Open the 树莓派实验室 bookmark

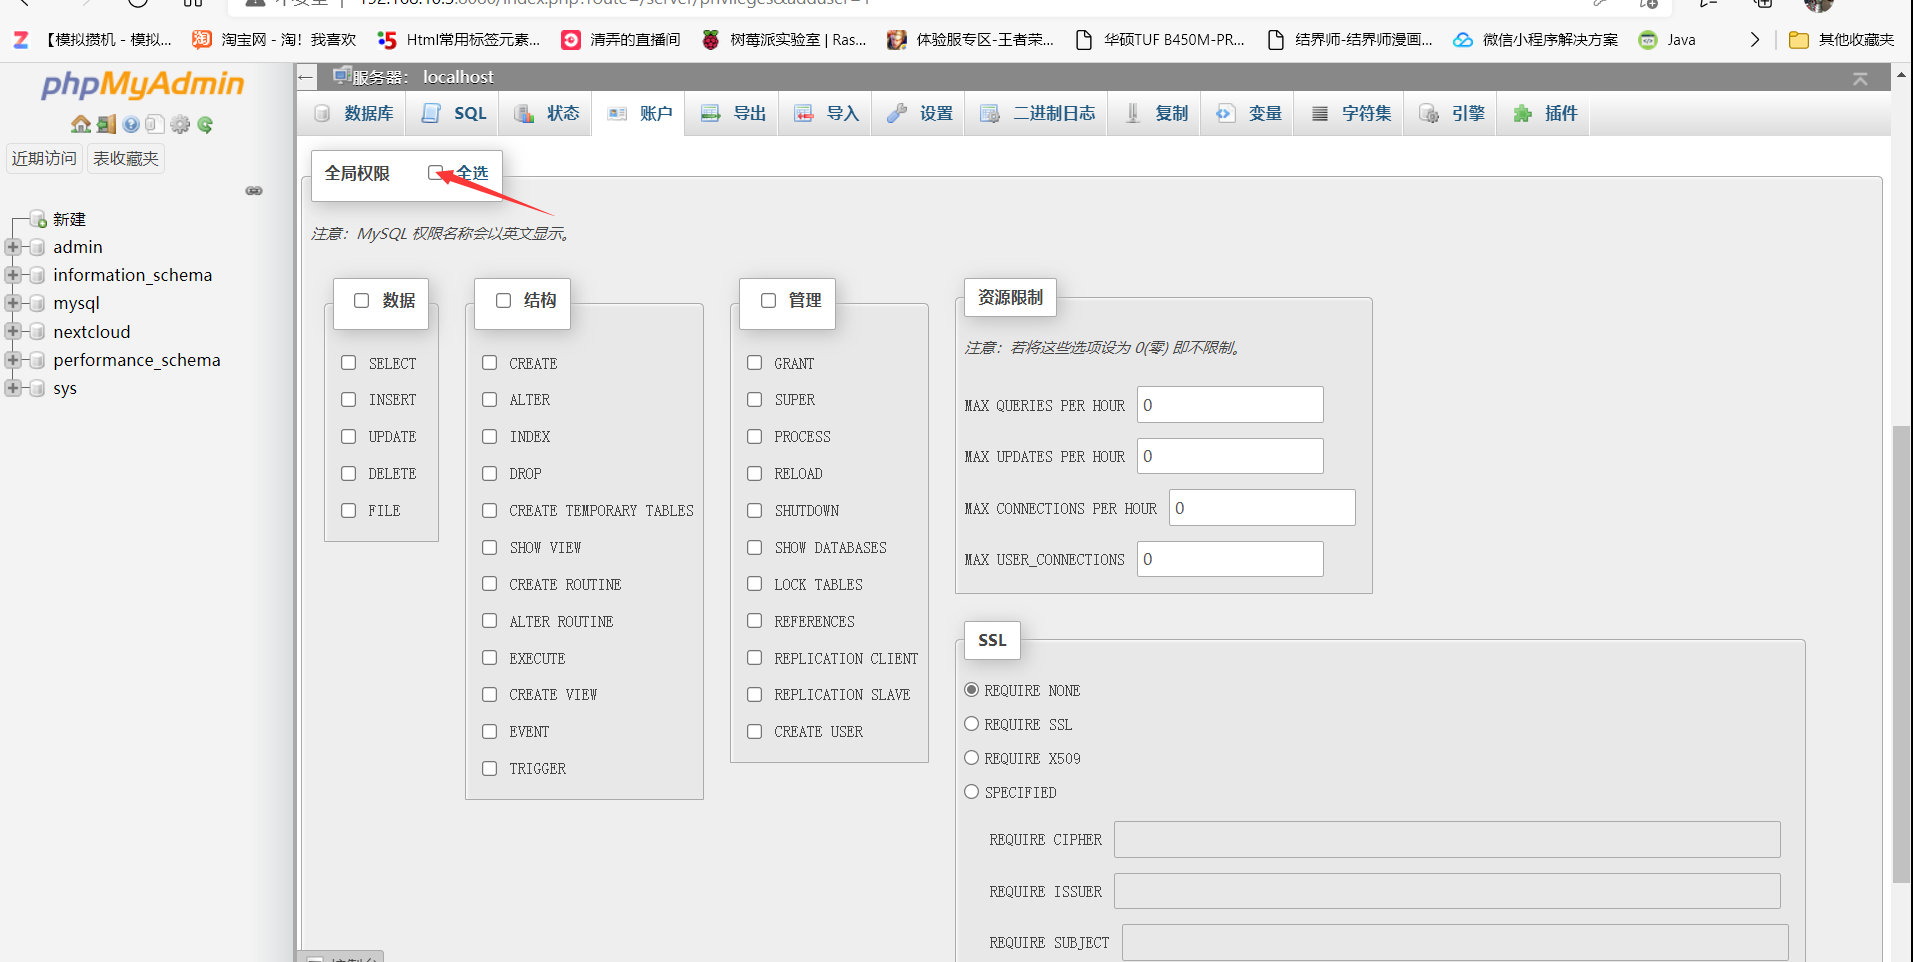coord(784,40)
